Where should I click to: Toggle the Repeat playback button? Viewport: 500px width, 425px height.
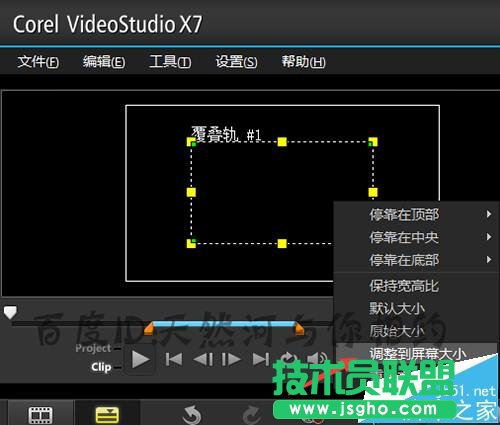click(289, 358)
